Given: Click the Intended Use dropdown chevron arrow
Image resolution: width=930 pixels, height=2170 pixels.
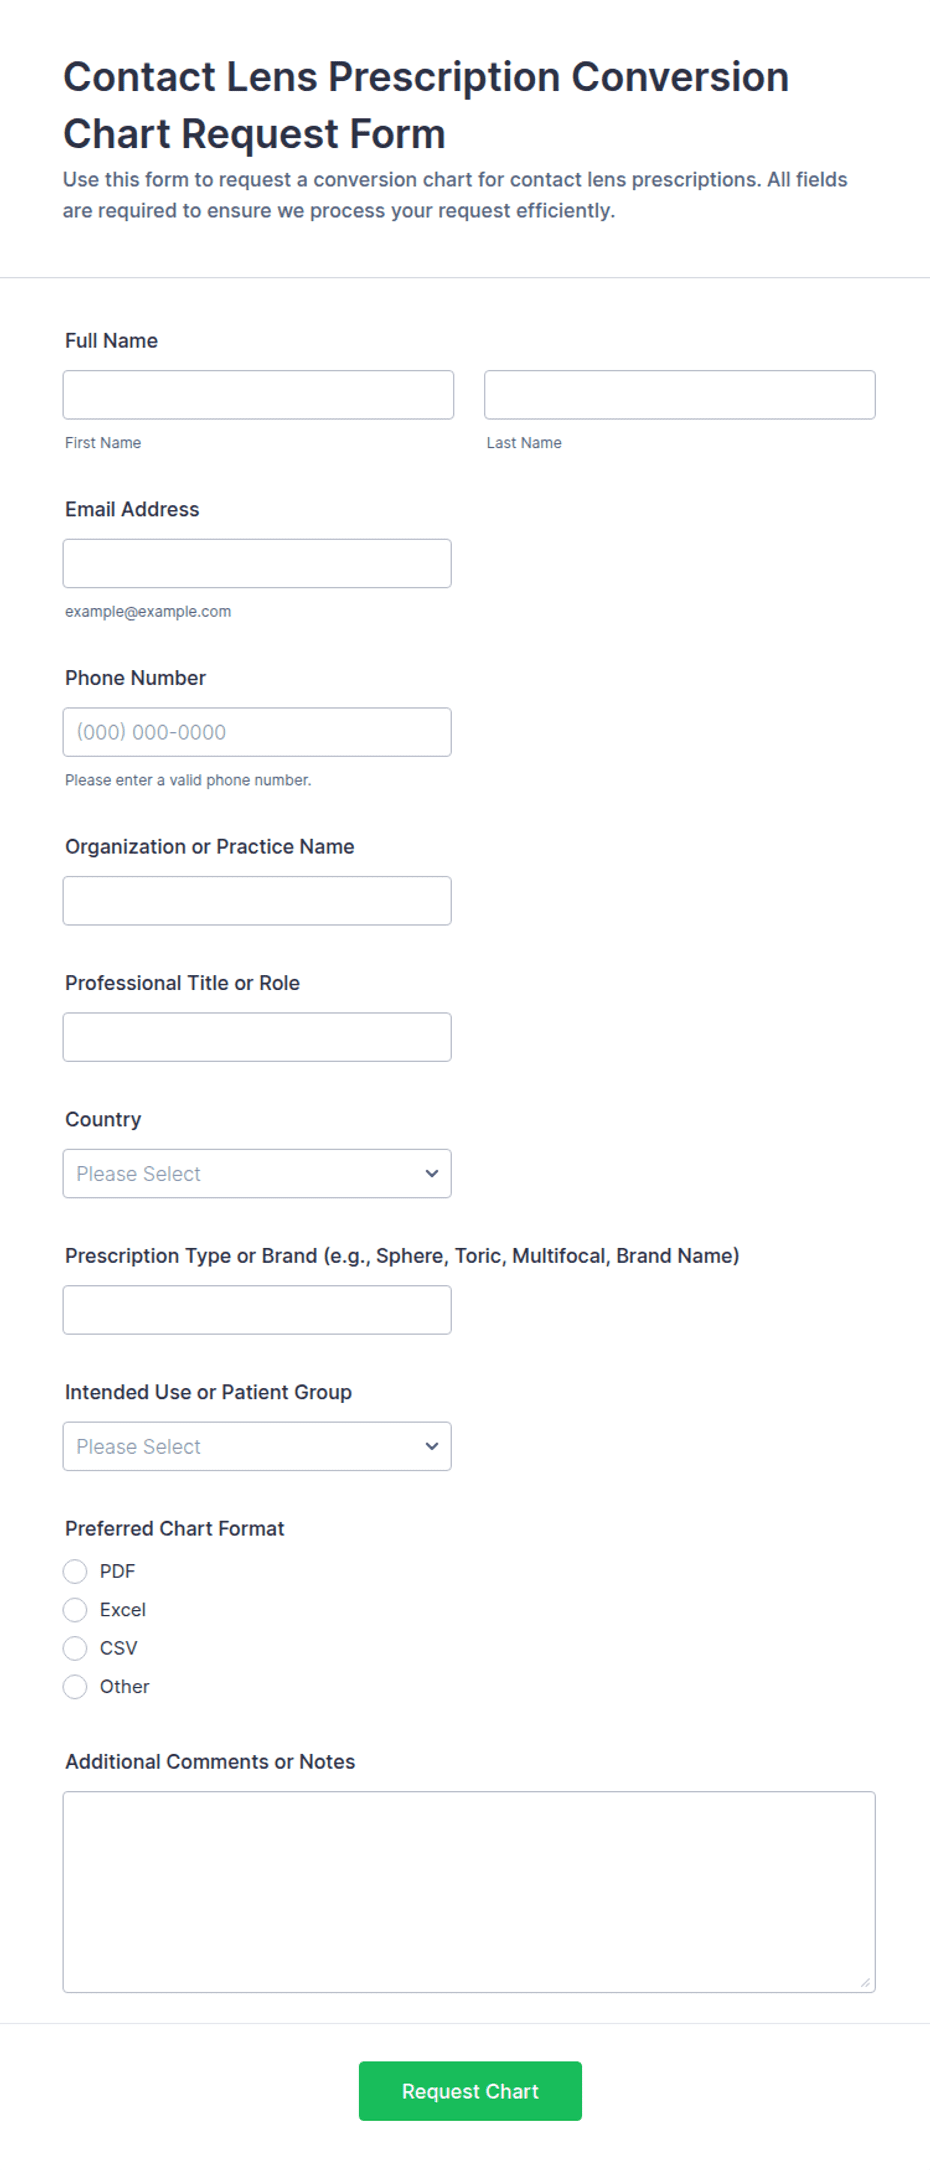Looking at the screenshot, I should 432,1446.
